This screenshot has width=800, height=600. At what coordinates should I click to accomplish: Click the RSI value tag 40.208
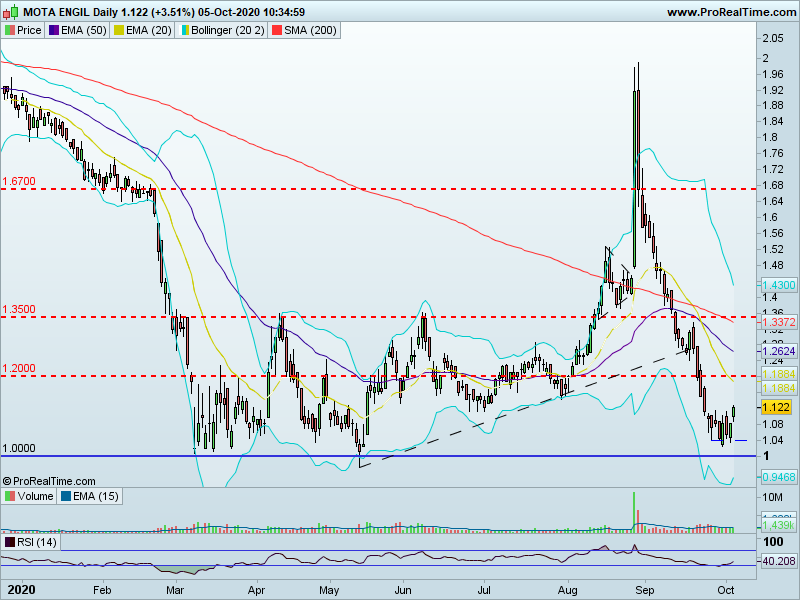pos(779,561)
